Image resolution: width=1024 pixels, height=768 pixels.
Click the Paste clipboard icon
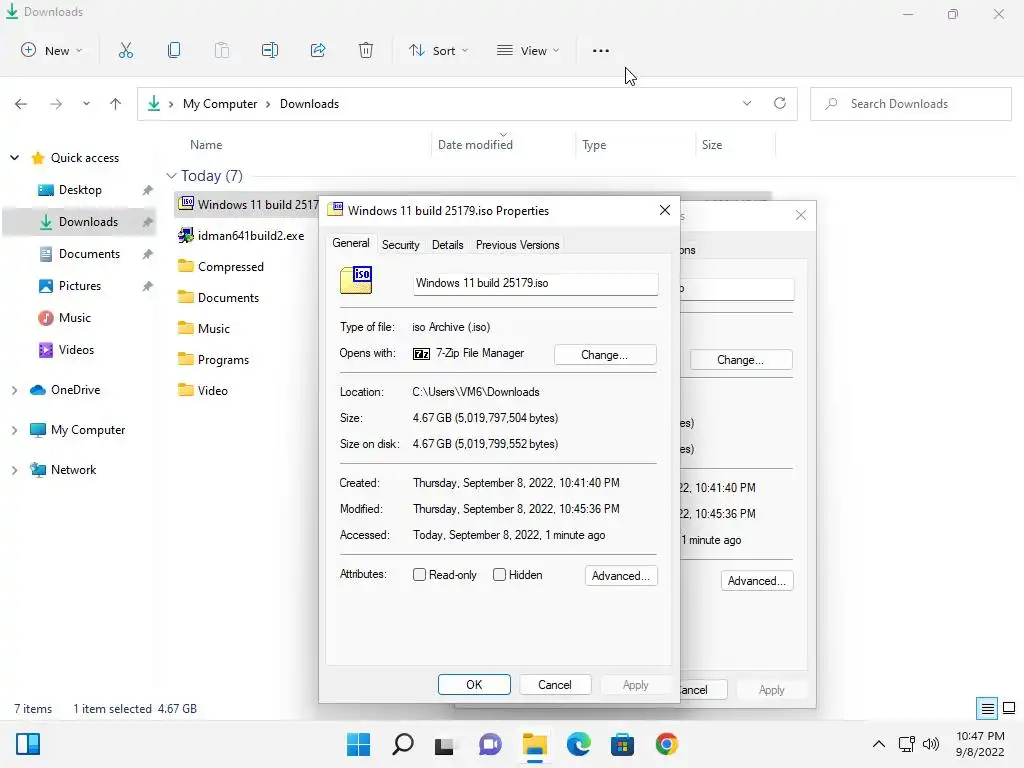(222, 50)
